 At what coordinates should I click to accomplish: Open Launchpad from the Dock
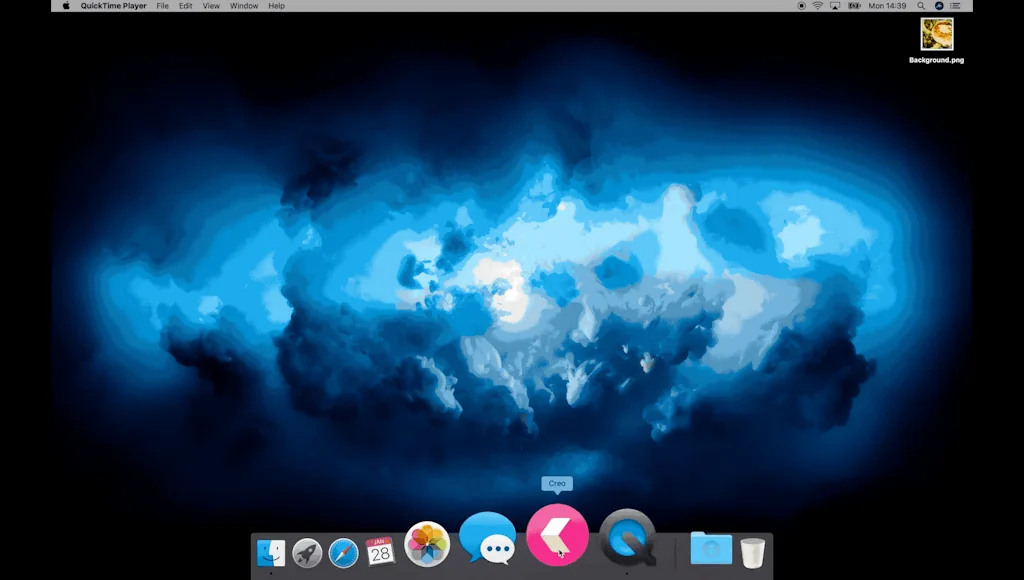point(305,550)
